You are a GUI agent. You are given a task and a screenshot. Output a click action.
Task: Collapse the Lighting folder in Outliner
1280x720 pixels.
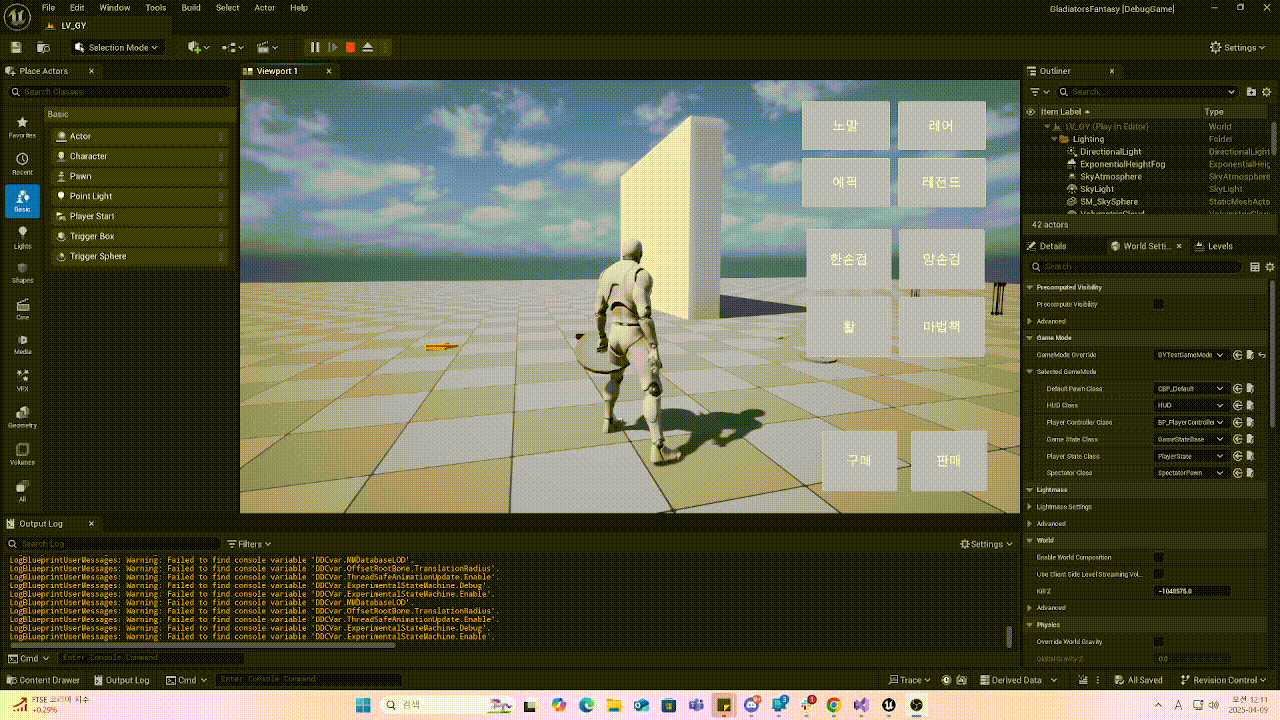tap(1054, 139)
